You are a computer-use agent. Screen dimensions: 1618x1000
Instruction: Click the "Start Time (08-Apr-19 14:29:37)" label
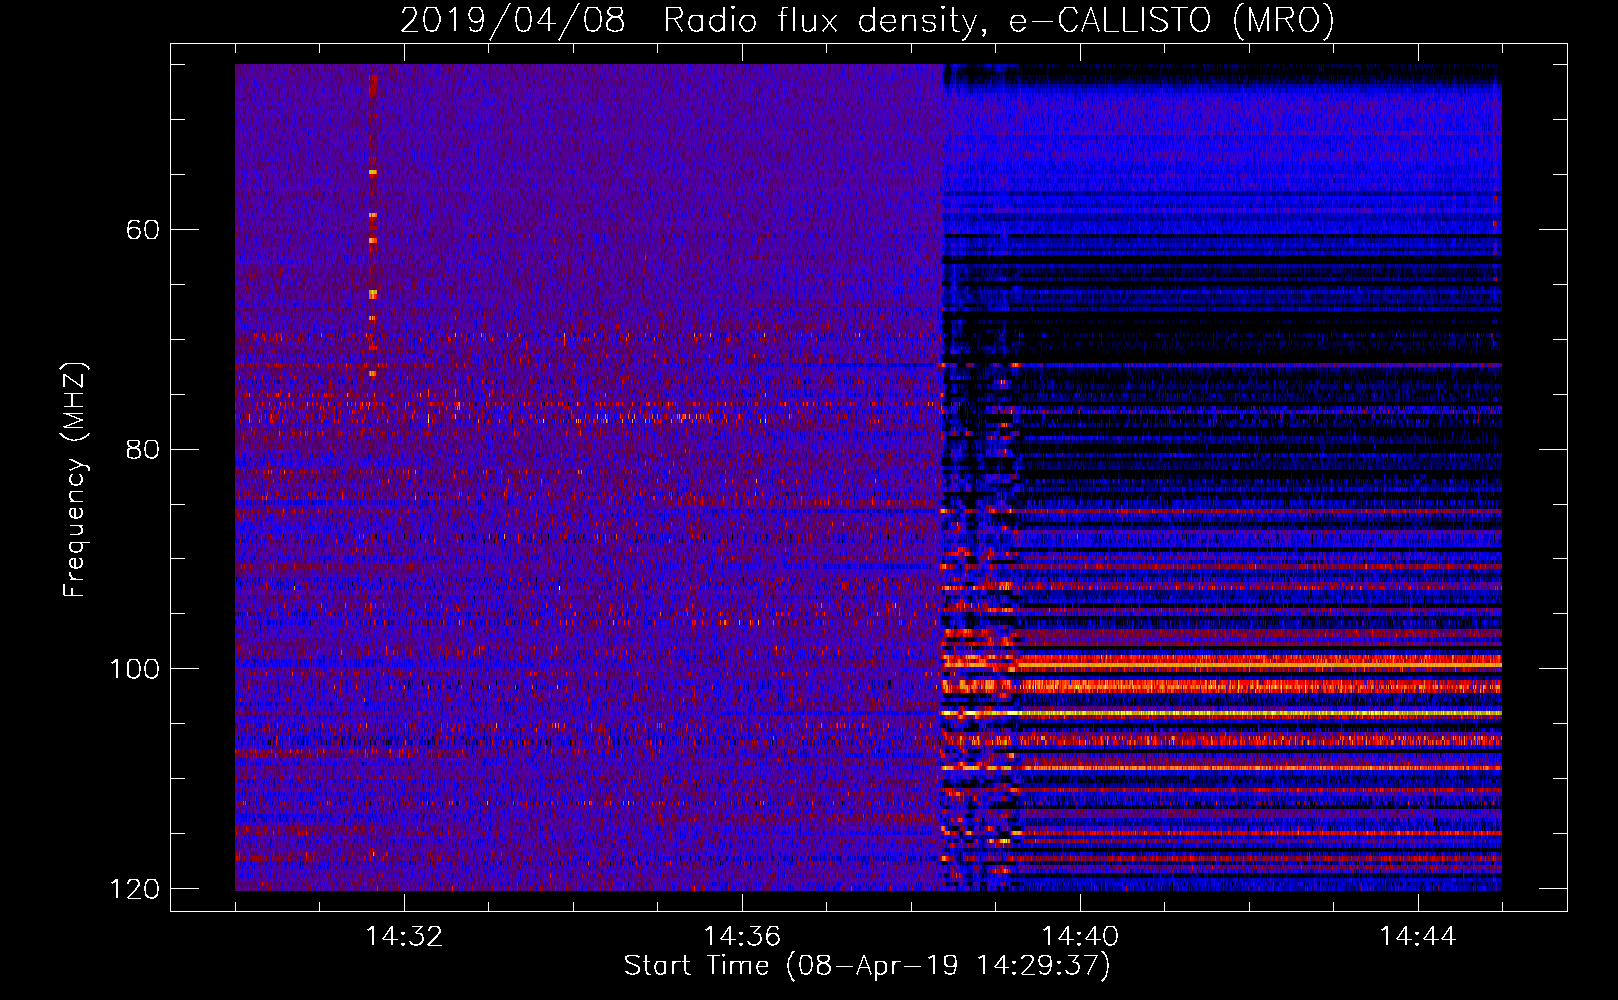pyautogui.click(x=867, y=966)
